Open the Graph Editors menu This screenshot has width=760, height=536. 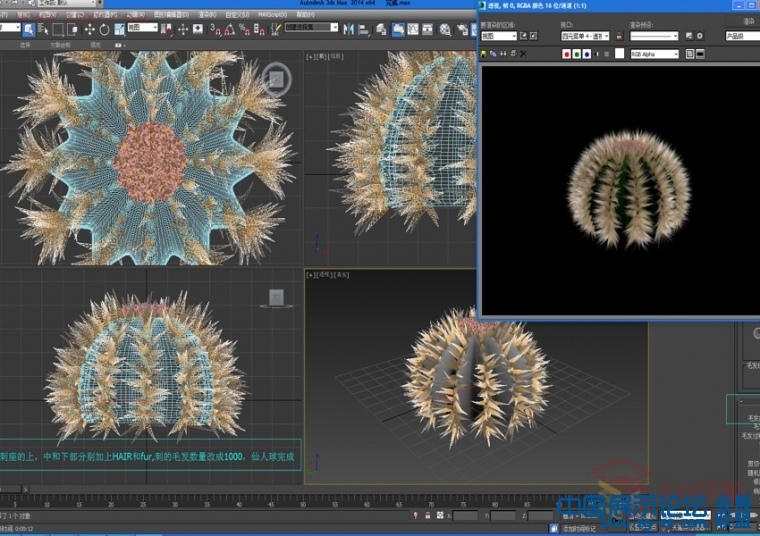pos(171,15)
